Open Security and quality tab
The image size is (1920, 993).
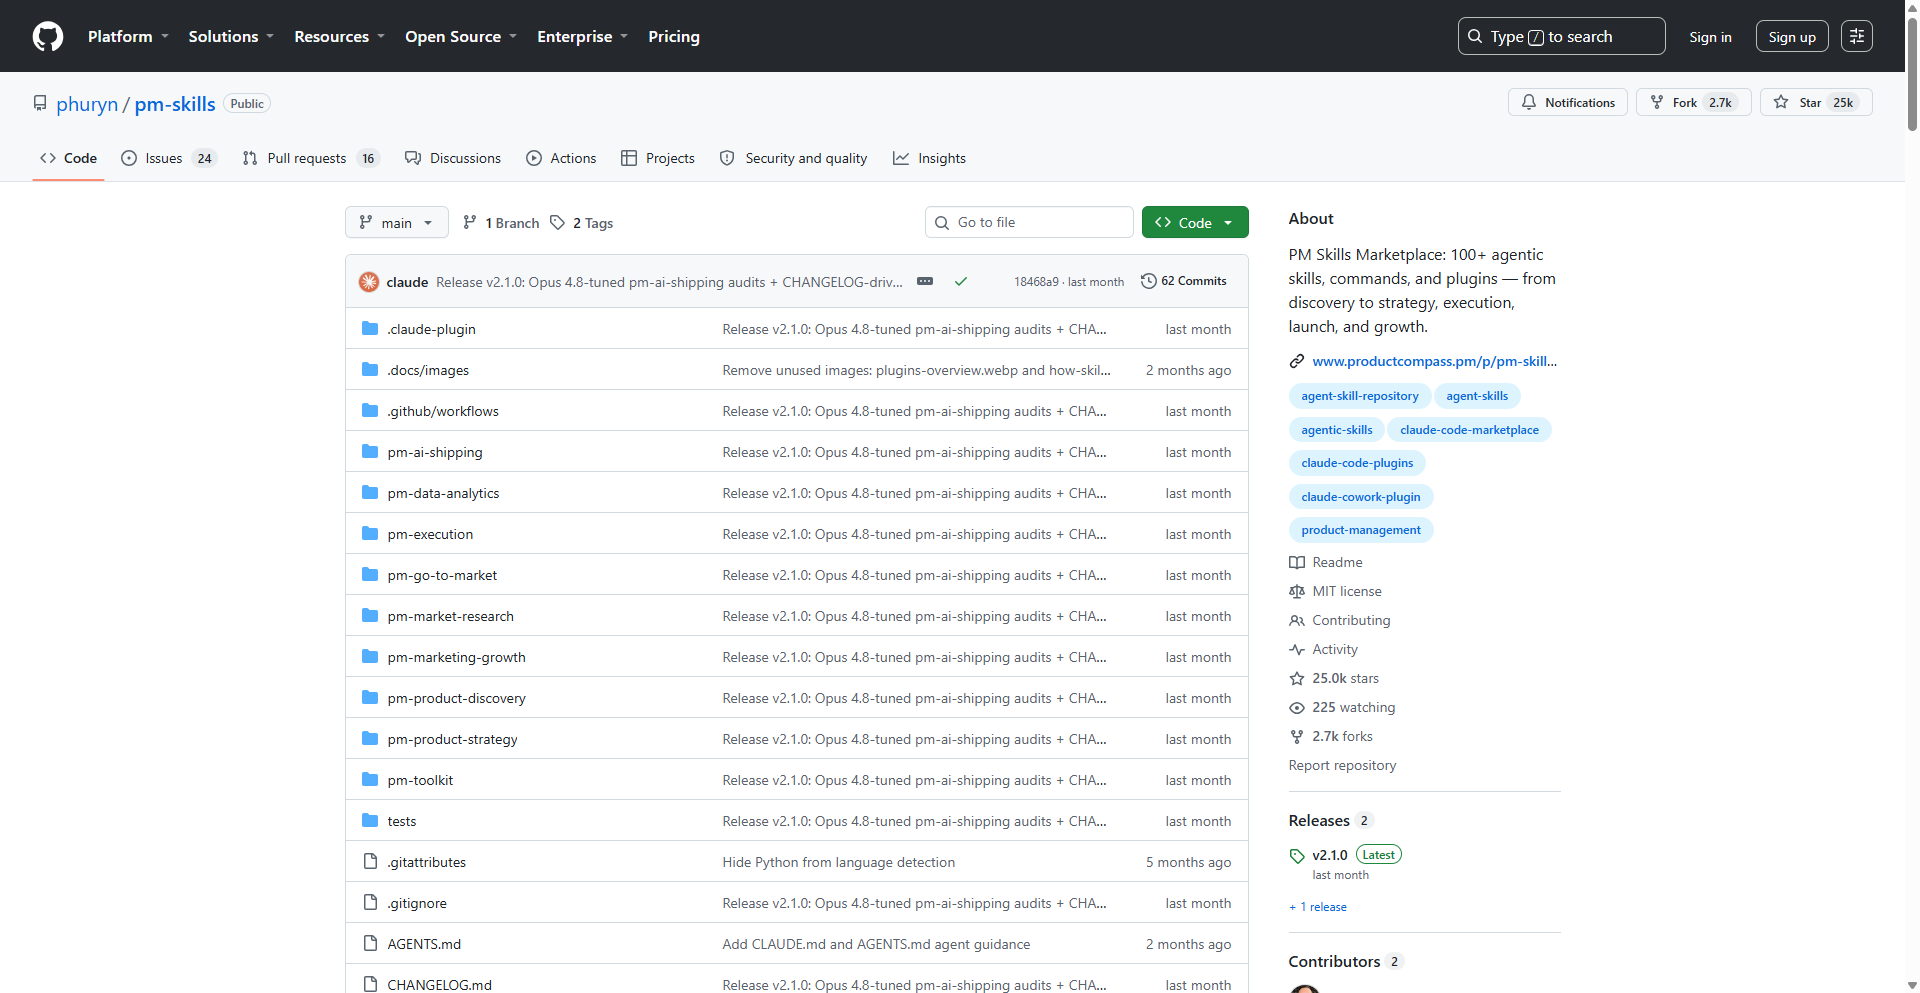tap(793, 158)
